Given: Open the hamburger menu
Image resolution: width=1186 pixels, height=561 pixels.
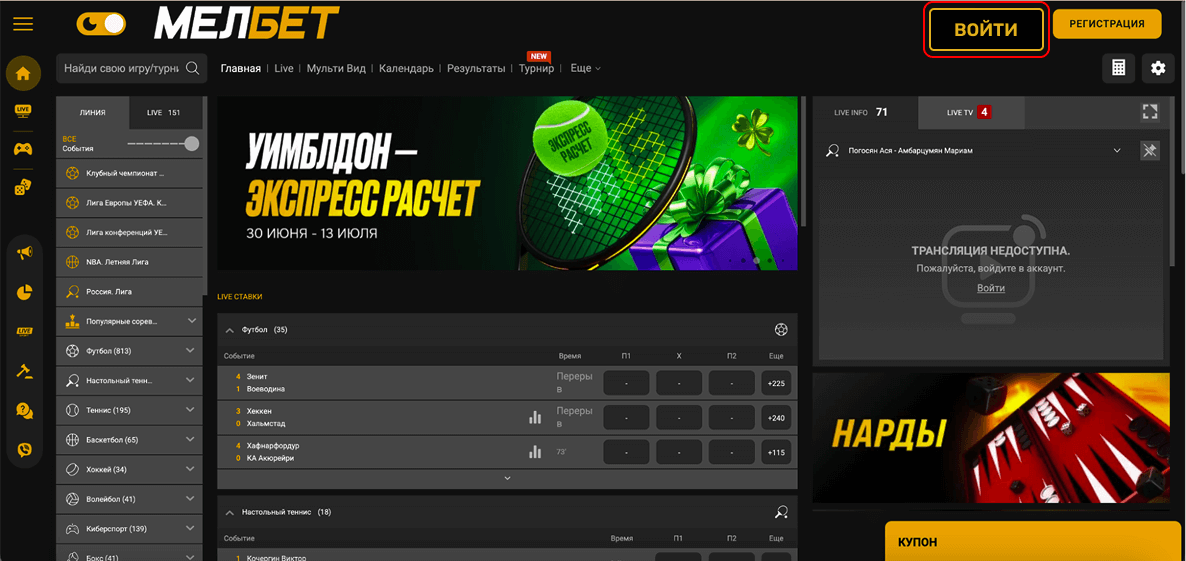Looking at the screenshot, I should 23,24.
